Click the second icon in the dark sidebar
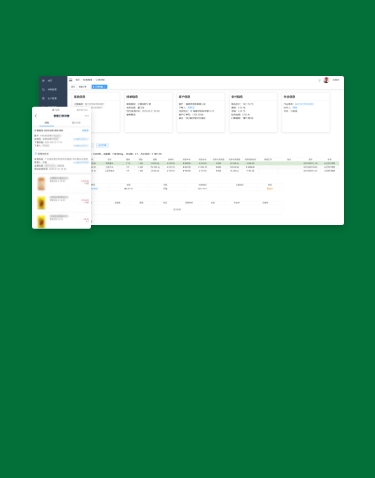 (43, 90)
